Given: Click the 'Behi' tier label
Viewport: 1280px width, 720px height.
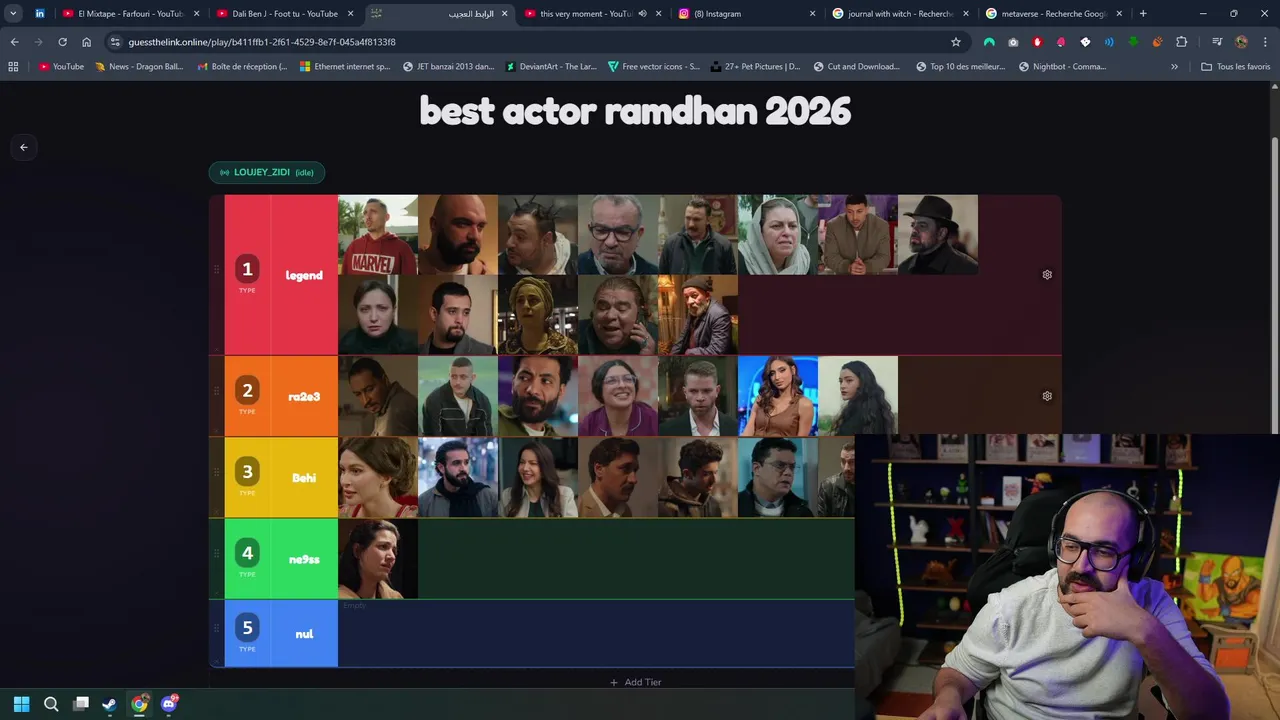Looking at the screenshot, I should point(304,478).
